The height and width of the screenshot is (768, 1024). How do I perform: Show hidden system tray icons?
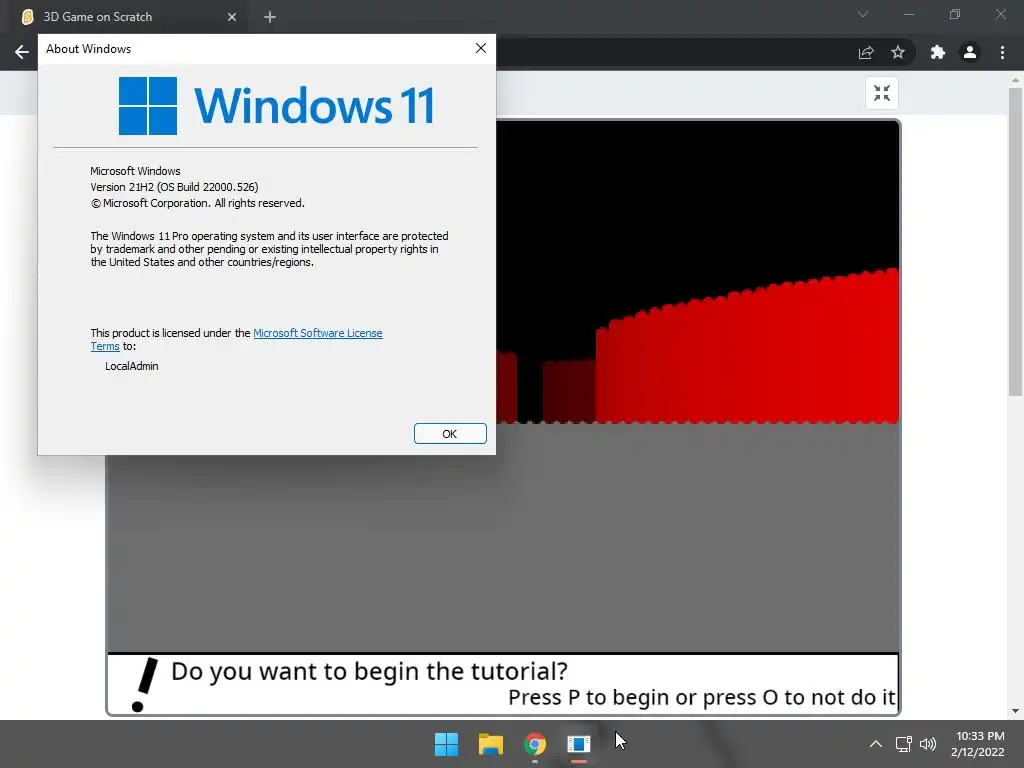(876, 744)
